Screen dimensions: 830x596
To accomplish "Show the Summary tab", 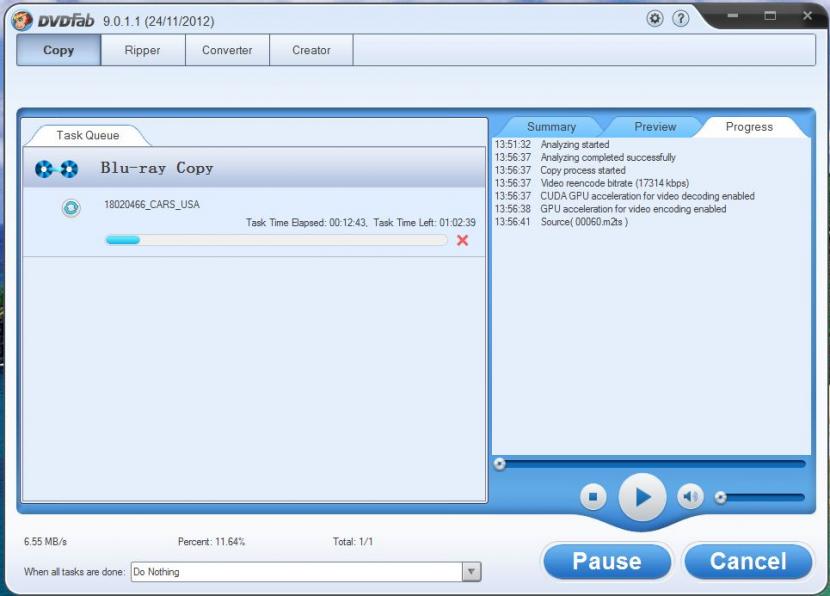I will coord(551,127).
